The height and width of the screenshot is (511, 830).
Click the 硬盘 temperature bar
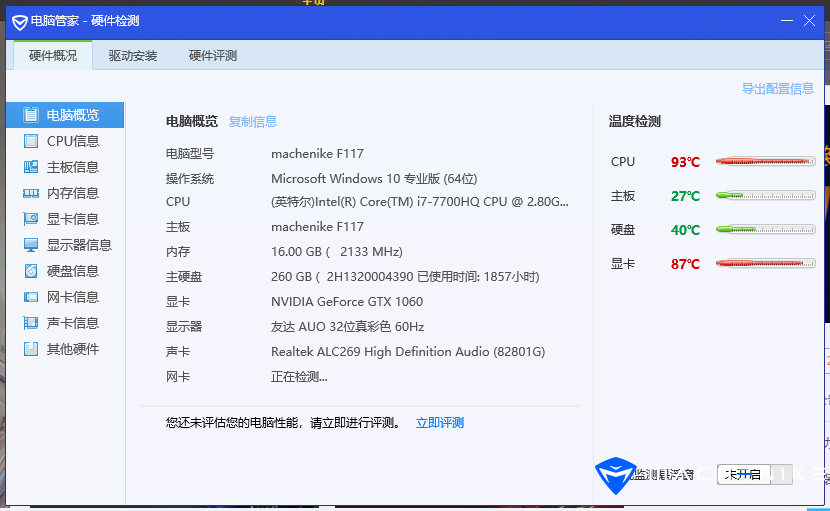(765, 229)
